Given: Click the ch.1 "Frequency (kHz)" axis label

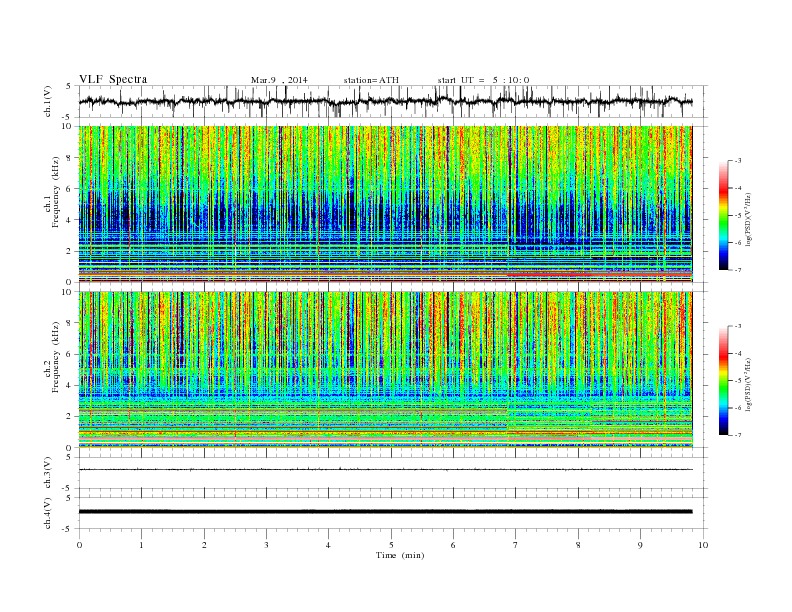Looking at the screenshot, I should point(56,192).
